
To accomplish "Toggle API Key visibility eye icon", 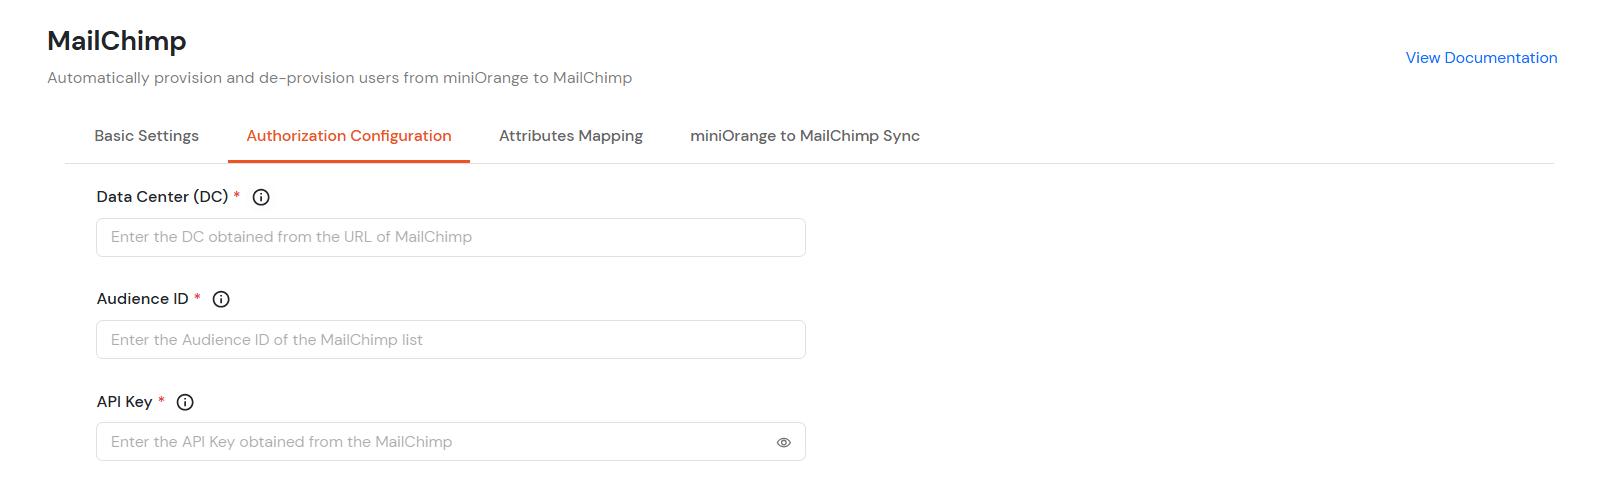I will tap(784, 442).
